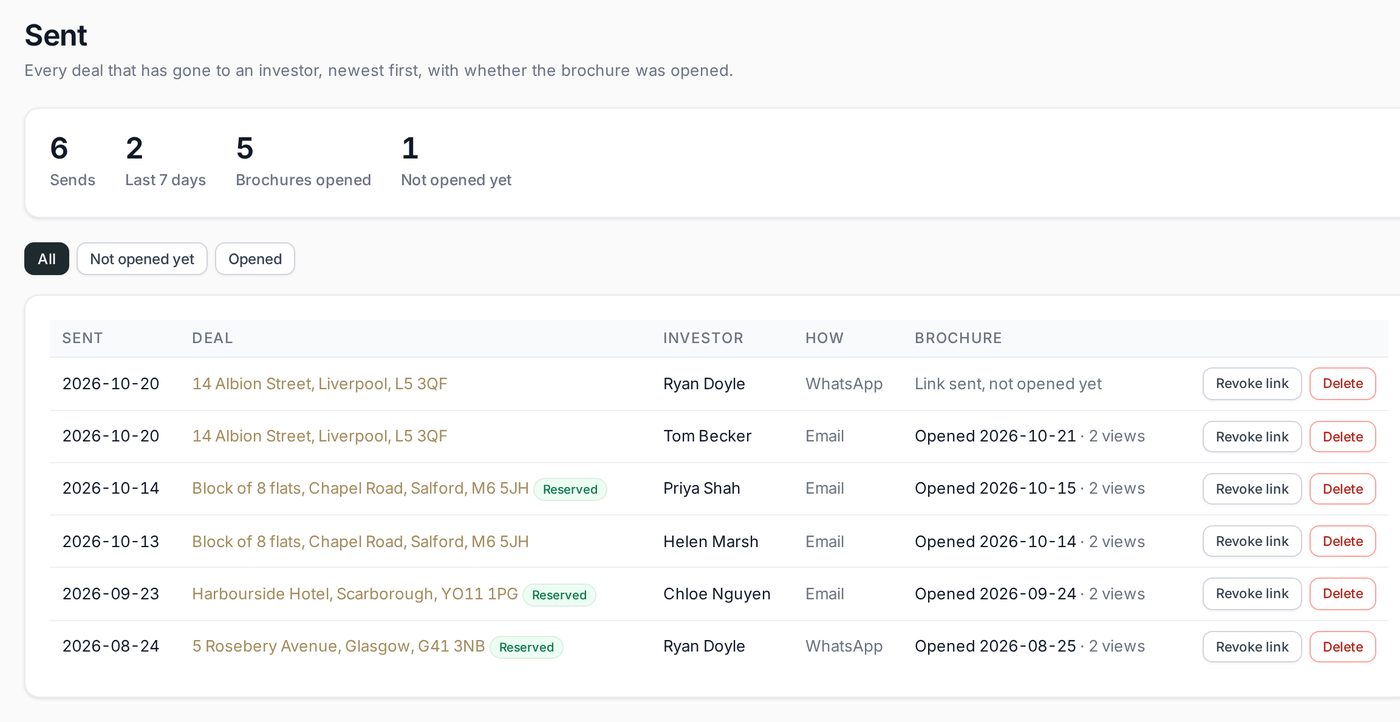Image resolution: width=1400 pixels, height=722 pixels.
Task: Filter the list by Not opened yet
Action: pos(142,259)
